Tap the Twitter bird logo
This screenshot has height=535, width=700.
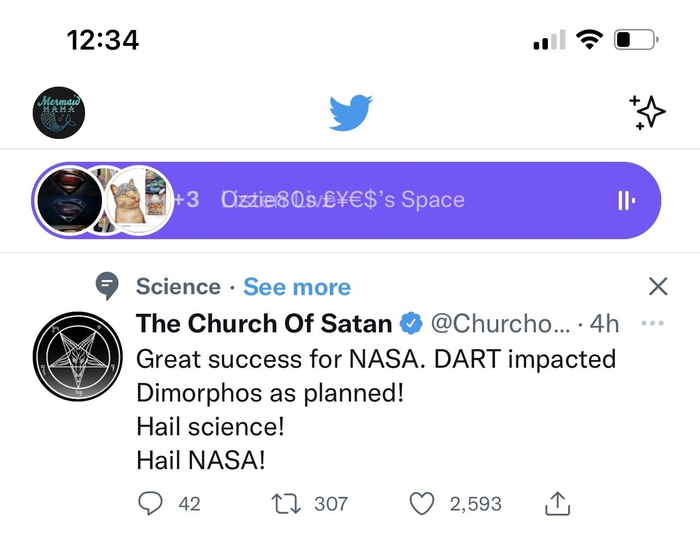point(351,113)
